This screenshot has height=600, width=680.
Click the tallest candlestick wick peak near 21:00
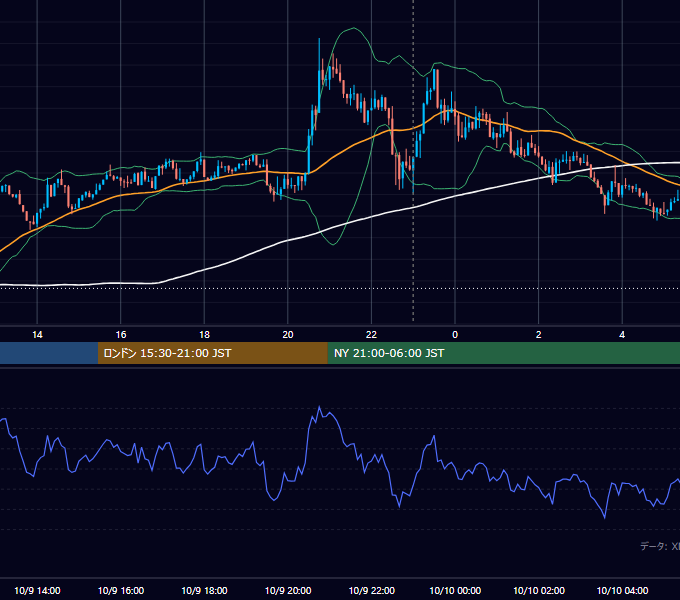tap(319, 39)
